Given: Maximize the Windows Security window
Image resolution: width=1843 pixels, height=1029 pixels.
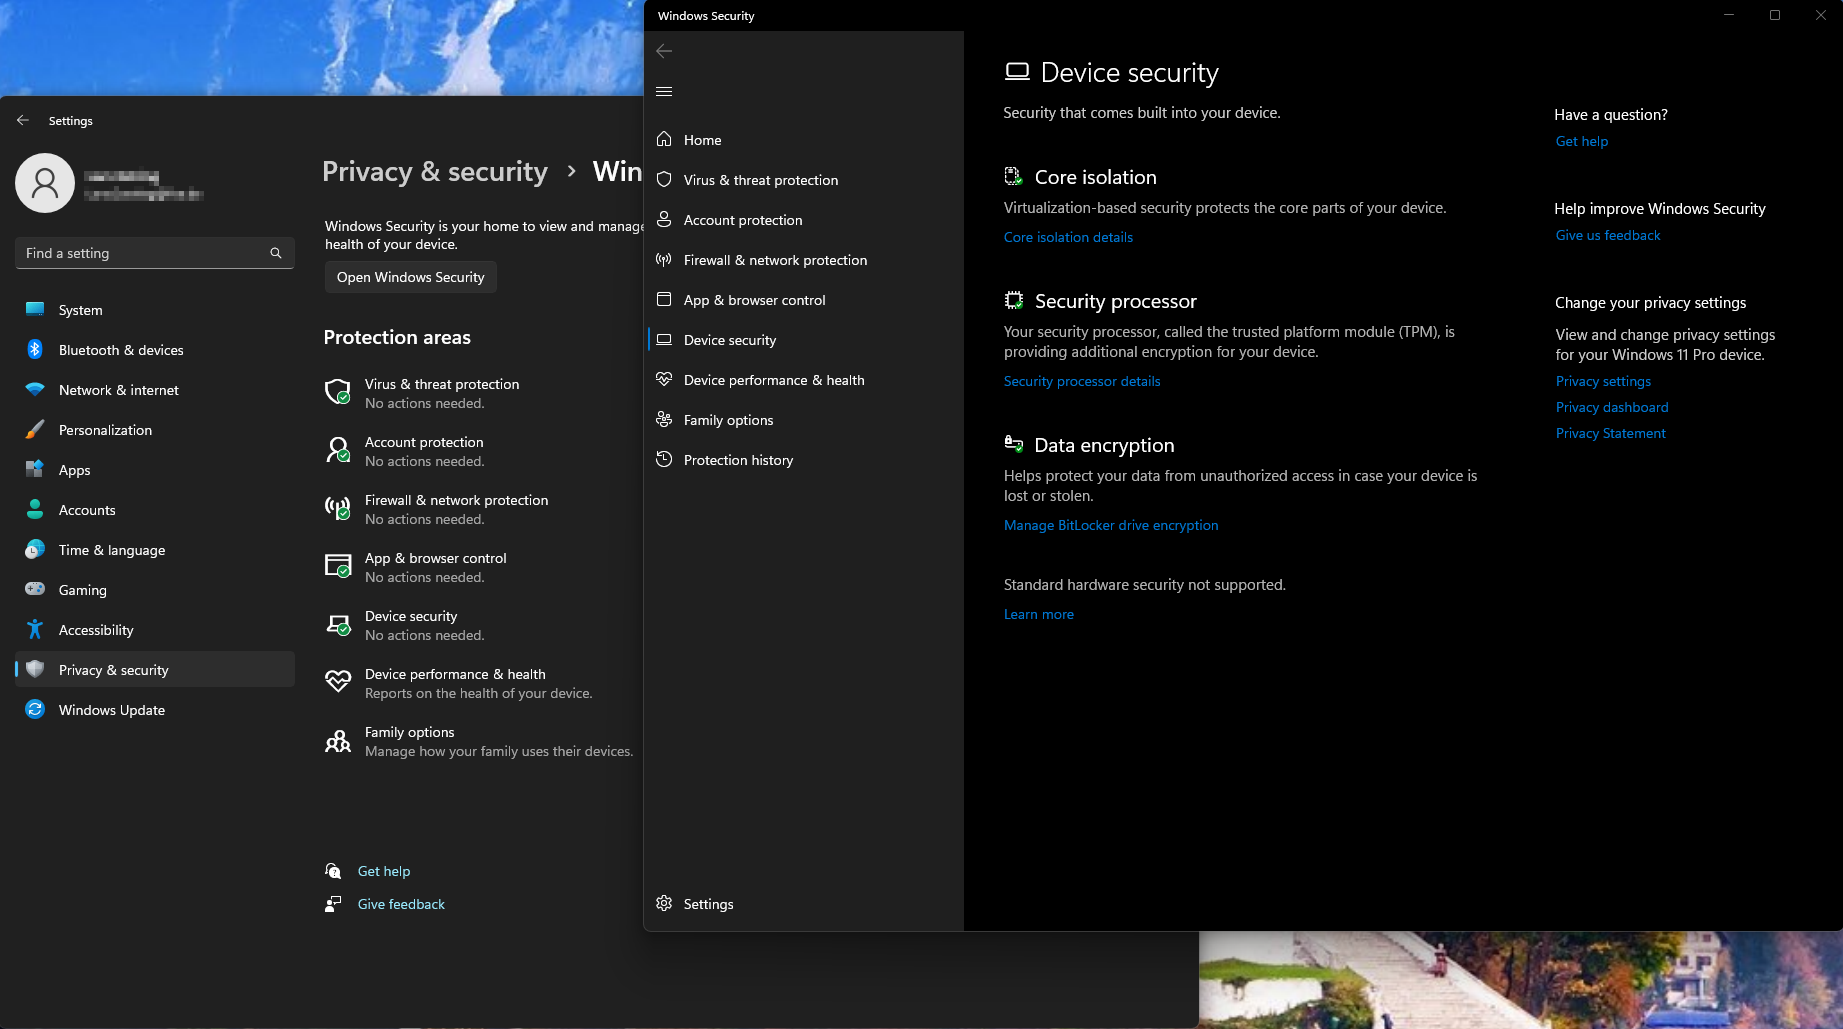Looking at the screenshot, I should click(x=1775, y=15).
